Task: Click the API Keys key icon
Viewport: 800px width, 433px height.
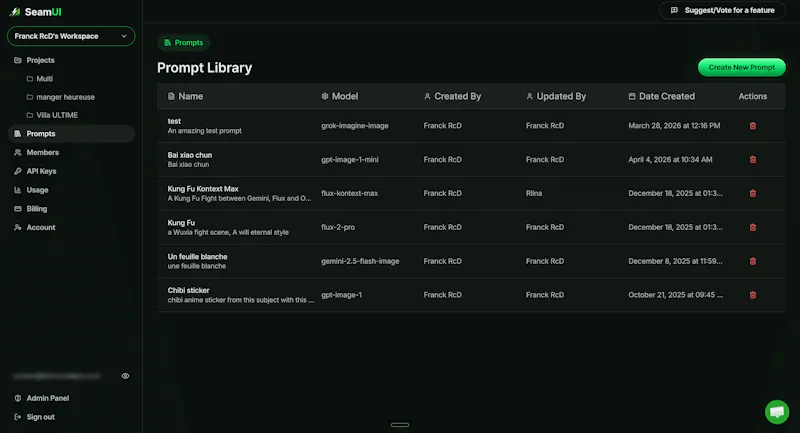Action: click(x=18, y=171)
